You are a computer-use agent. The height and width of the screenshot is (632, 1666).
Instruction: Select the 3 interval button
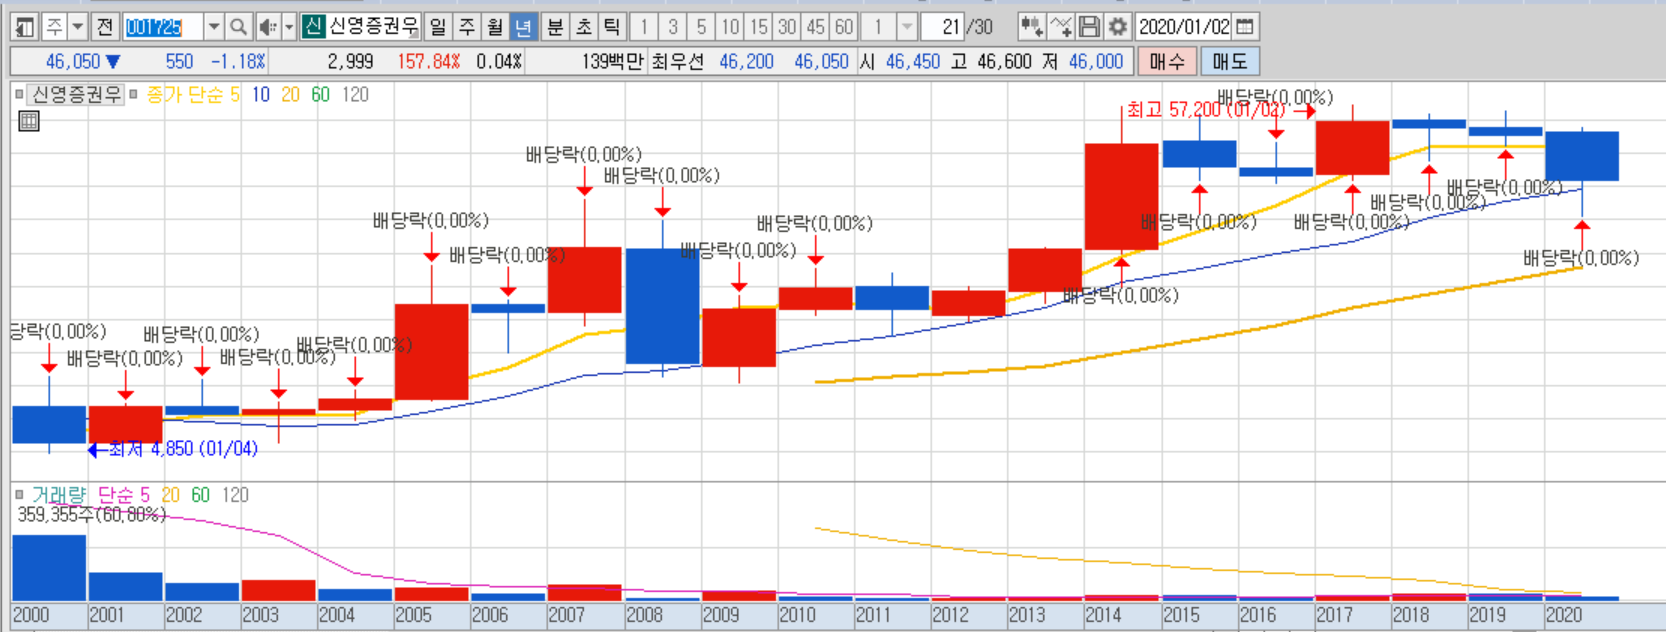(673, 27)
